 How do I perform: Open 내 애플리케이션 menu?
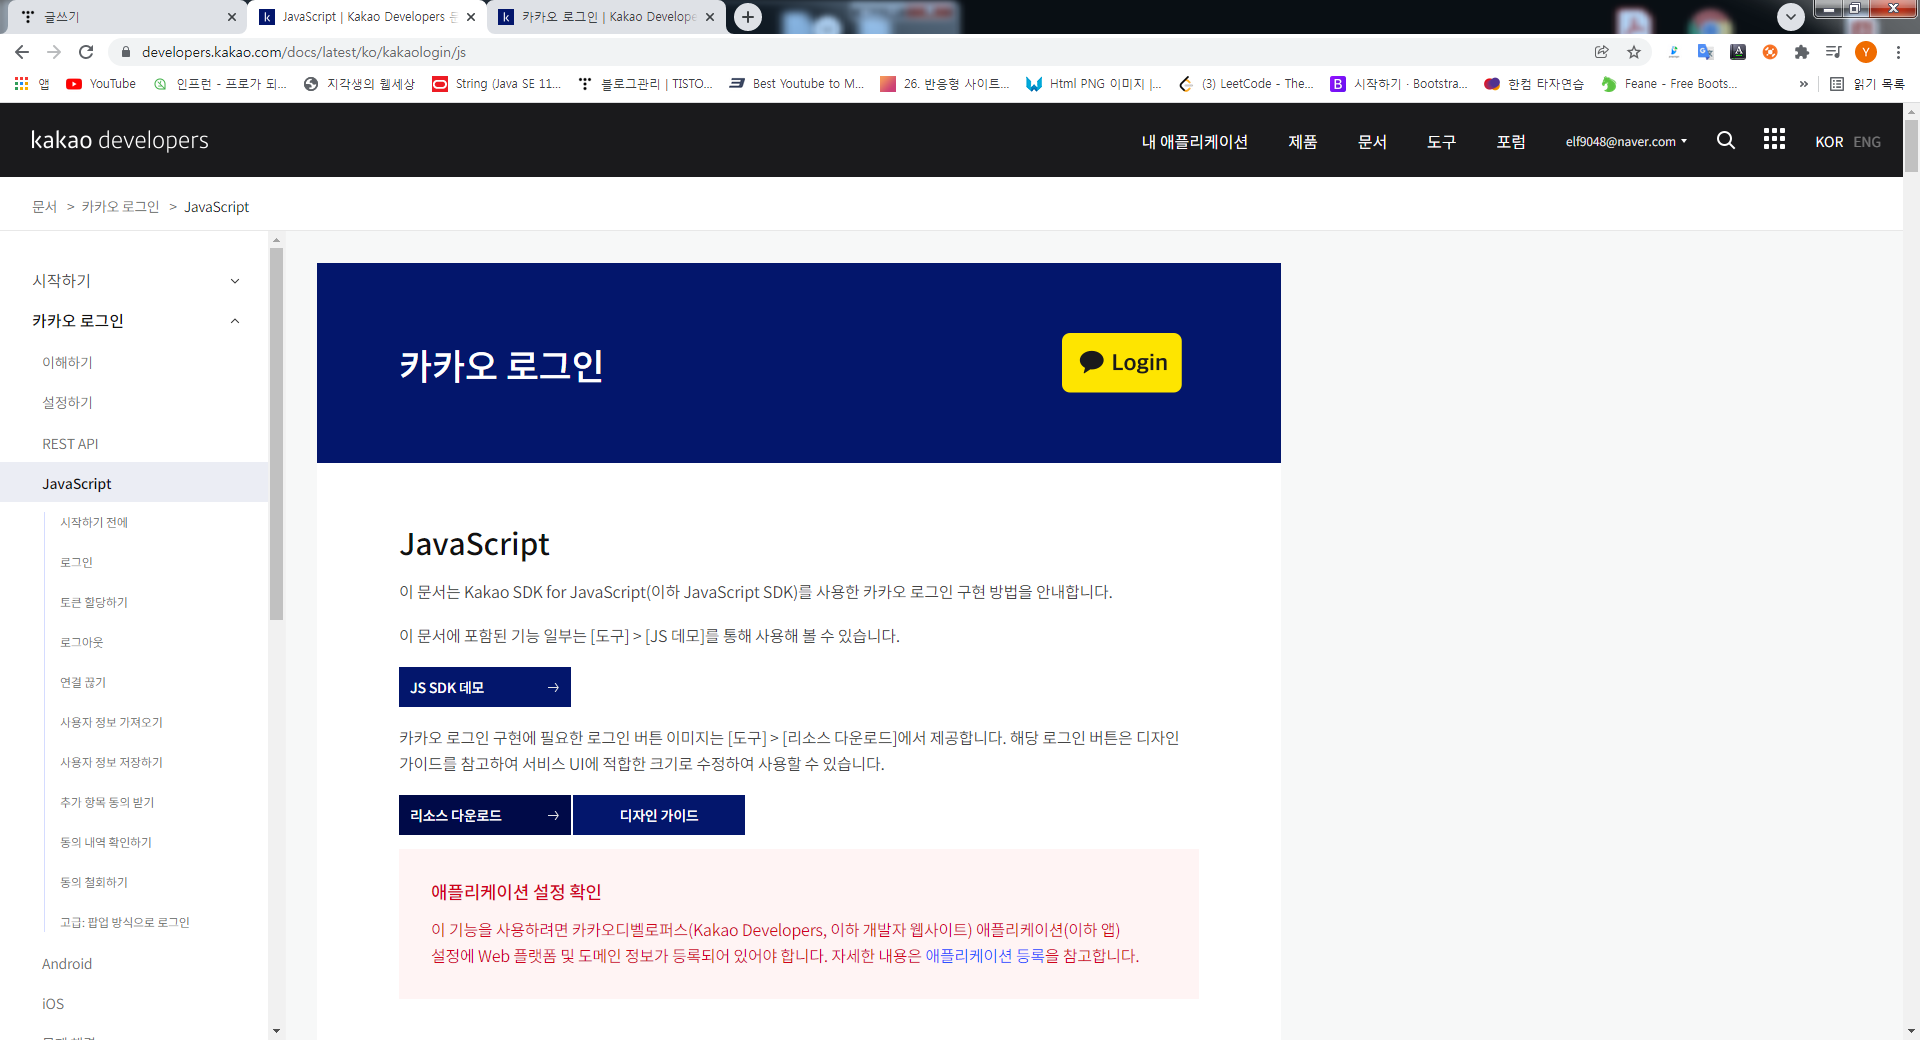(1195, 142)
